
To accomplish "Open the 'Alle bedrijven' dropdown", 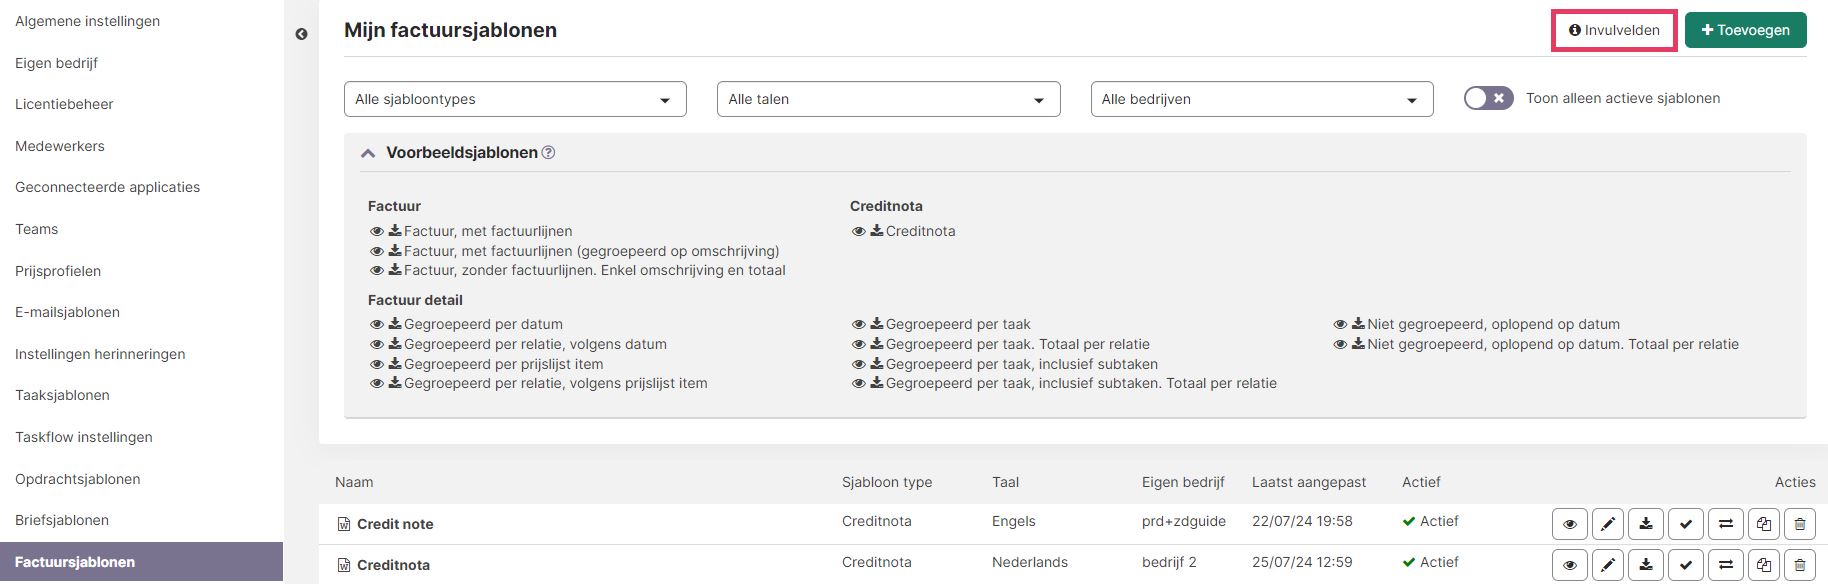I will click(x=1262, y=99).
